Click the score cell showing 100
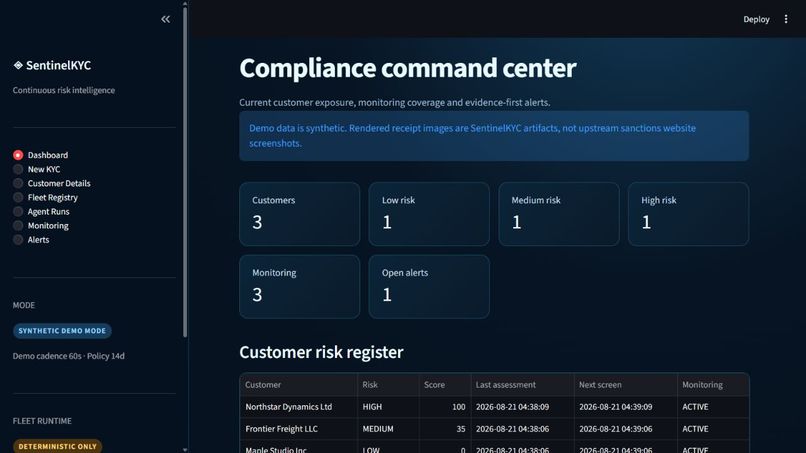The height and width of the screenshot is (453, 806). (x=445, y=407)
